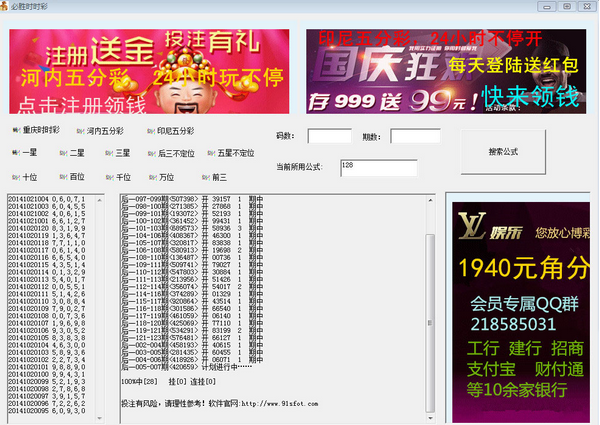This screenshot has width=600, height=425.
Task: Focus the 期数 input field
Action: pos(415,136)
